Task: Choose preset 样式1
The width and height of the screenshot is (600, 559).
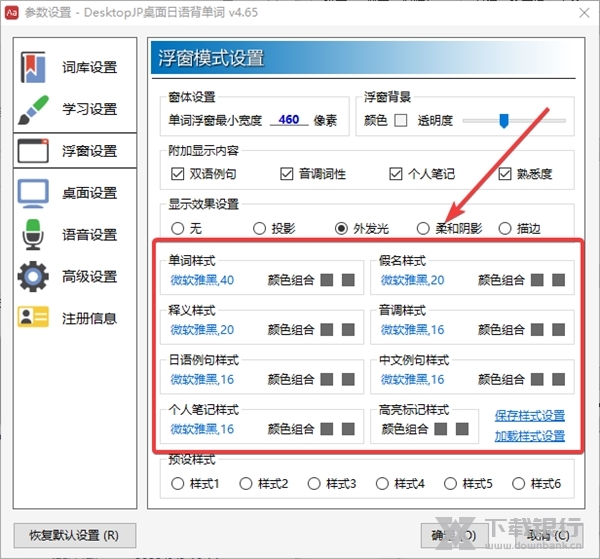Action: click(x=178, y=484)
